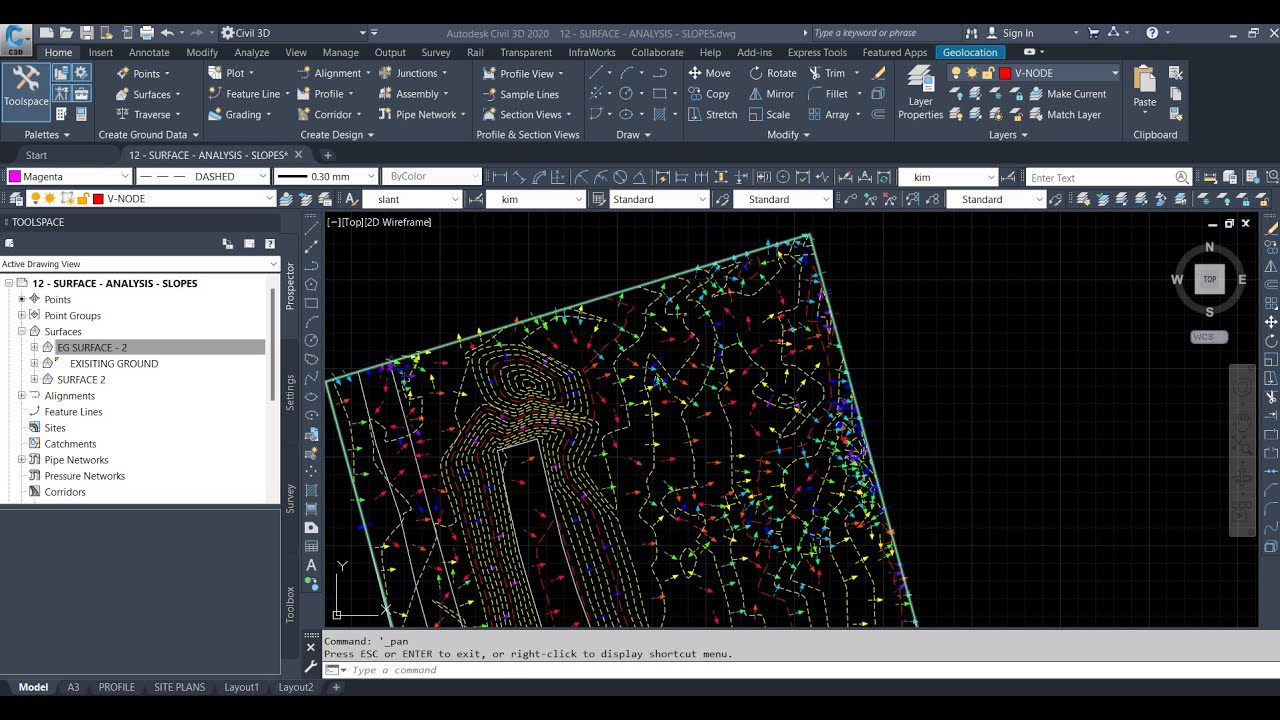Open the Settings side tab
1280x720 pixels.
point(291,392)
